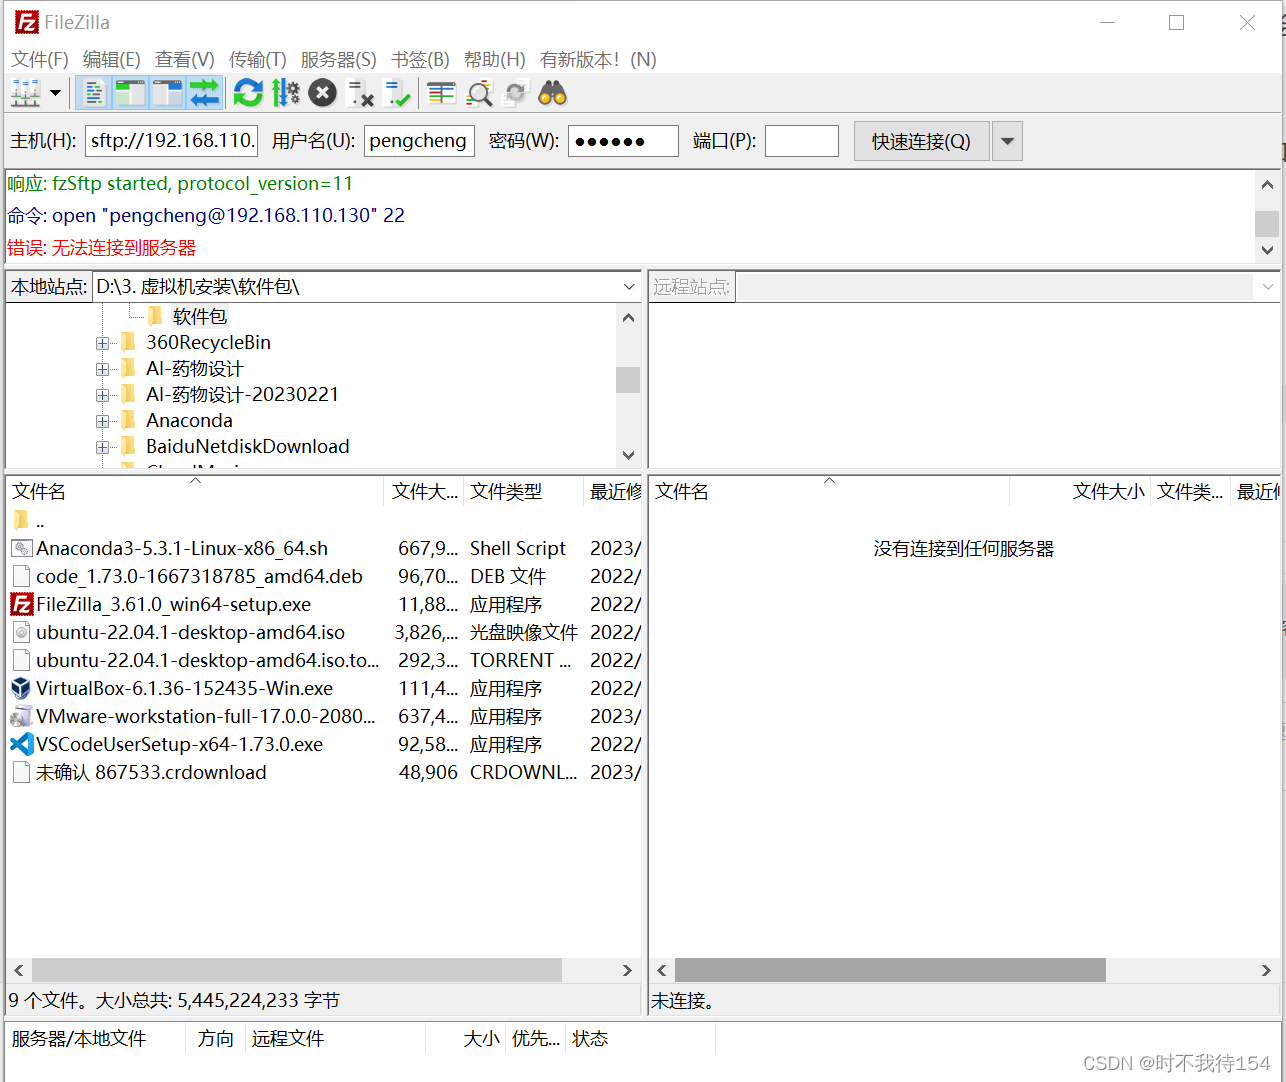Click the 快速连接(Q) button
The width and height of the screenshot is (1286, 1082).
click(920, 140)
